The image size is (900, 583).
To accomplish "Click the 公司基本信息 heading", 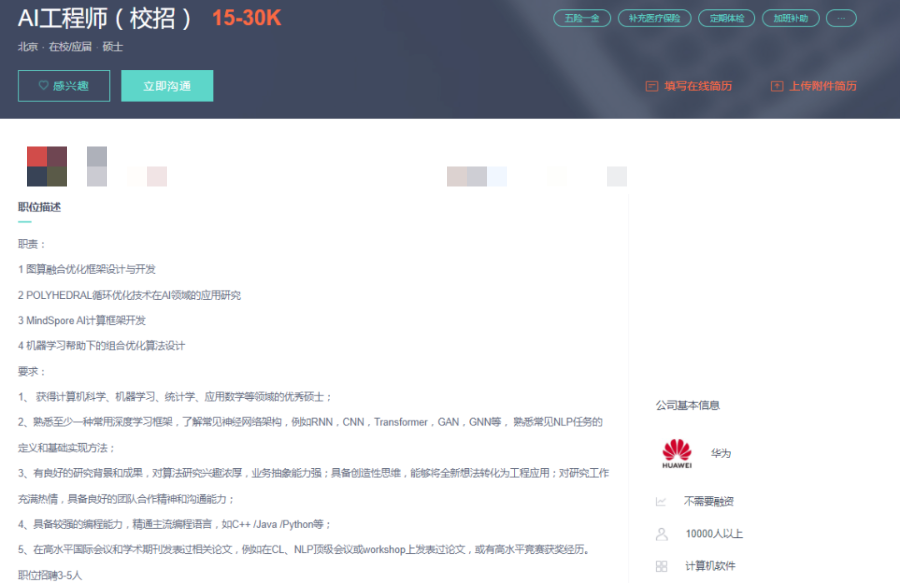I will pos(688,406).
